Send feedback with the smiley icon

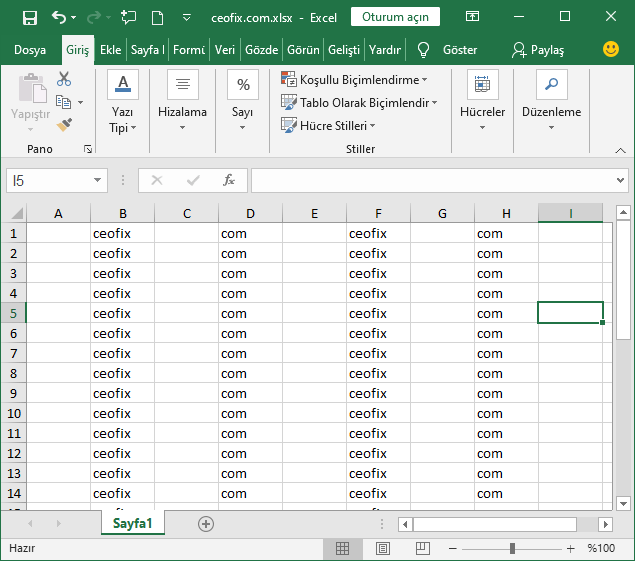click(611, 49)
